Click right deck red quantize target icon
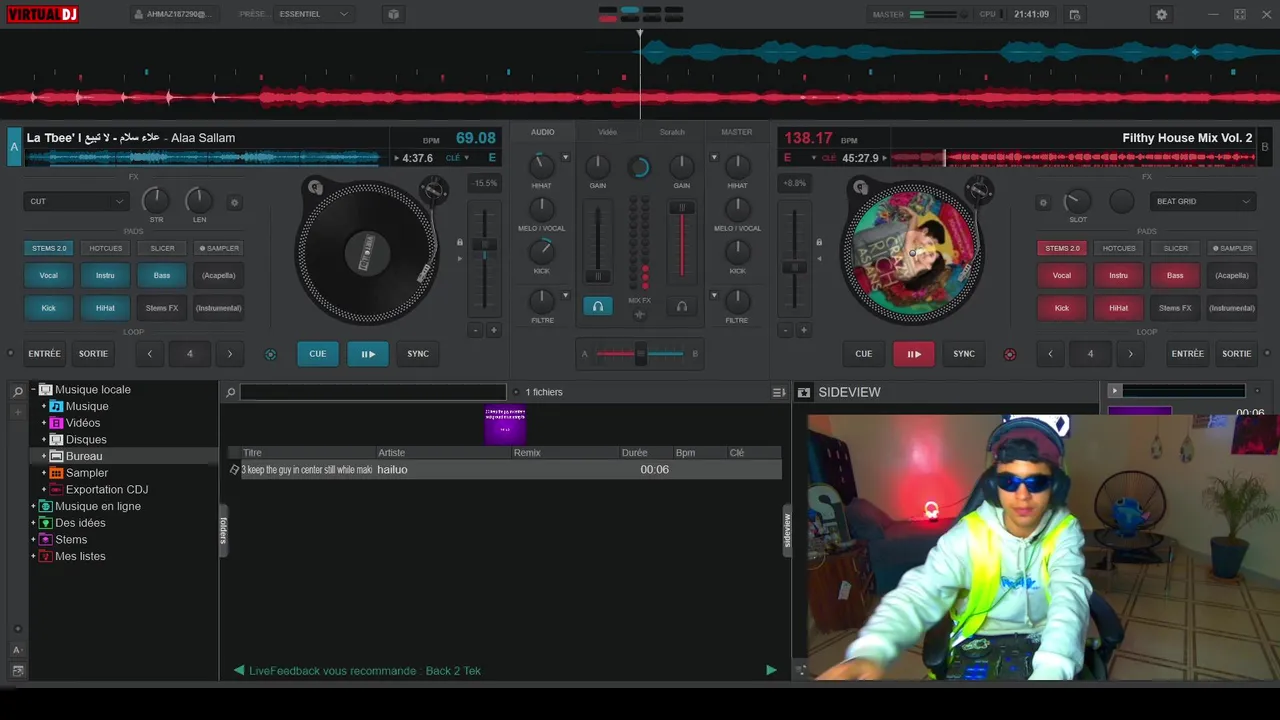The width and height of the screenshot is (1280, 720). pyautogui.click(x=1009, y=354)
